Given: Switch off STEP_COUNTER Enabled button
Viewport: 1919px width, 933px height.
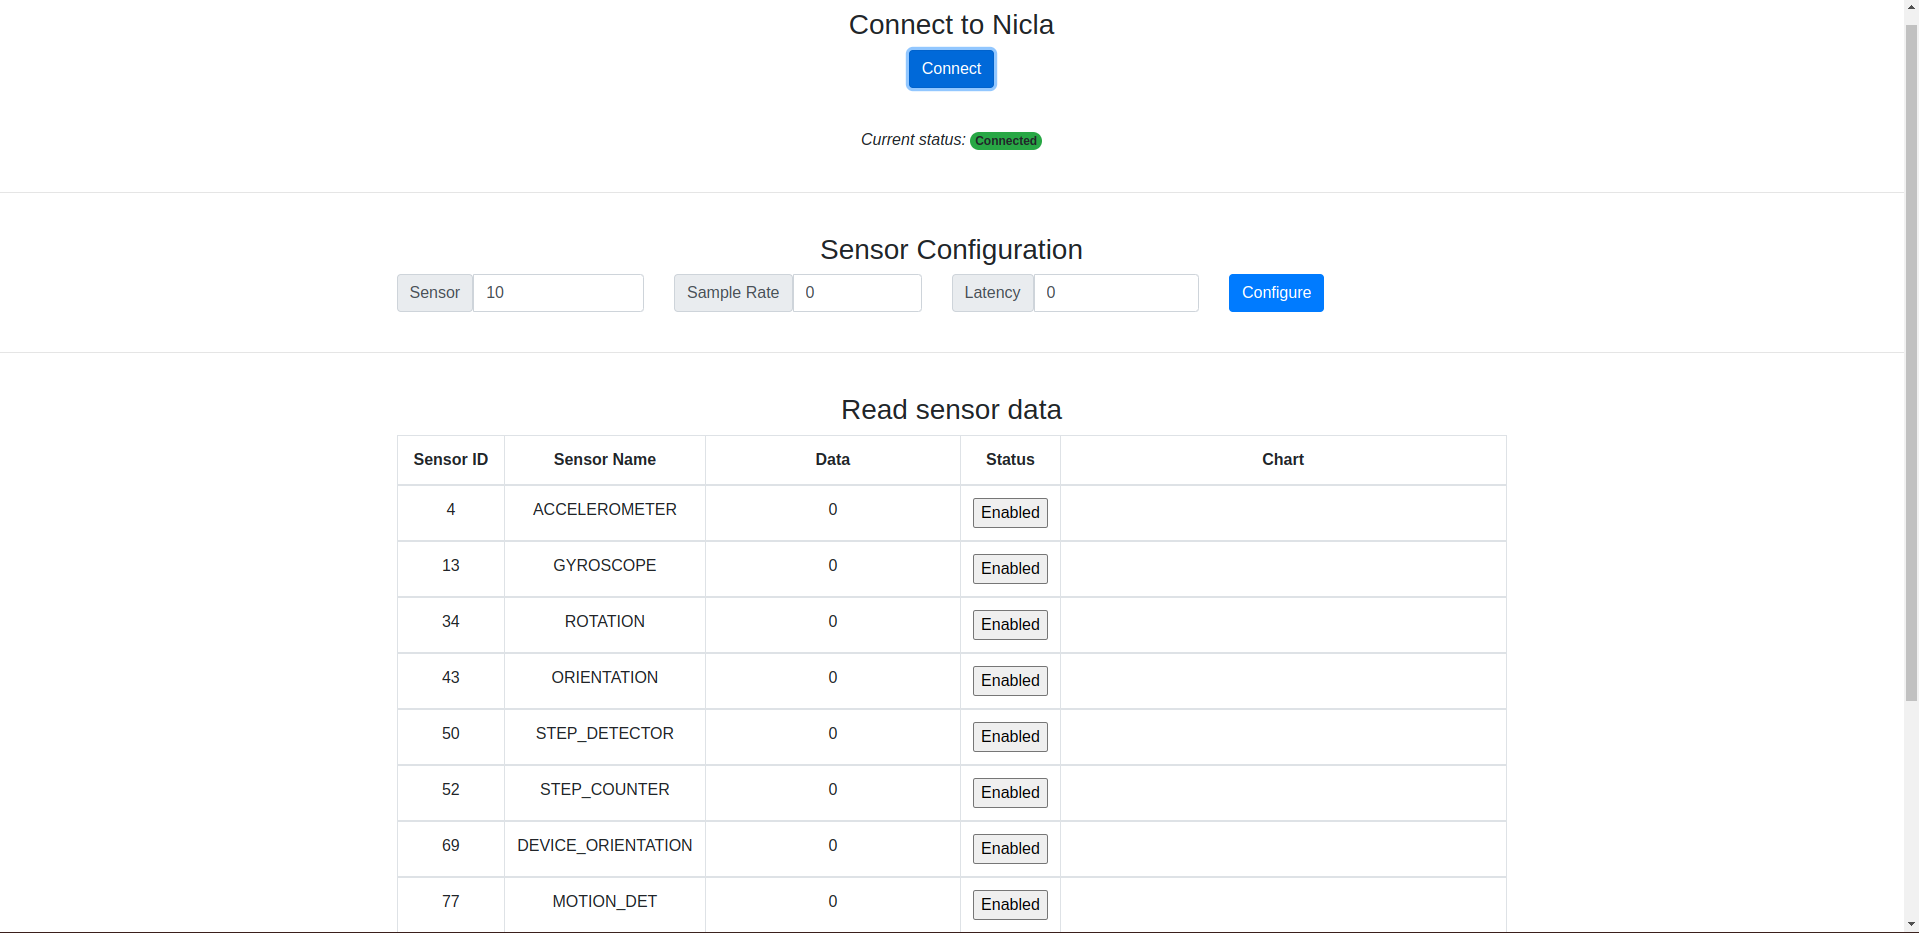Looking at the screenshot, I should point(1010,793).
